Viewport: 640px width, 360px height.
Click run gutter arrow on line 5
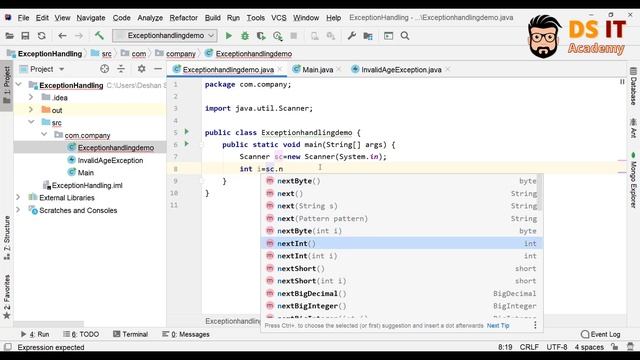(187, 131)
